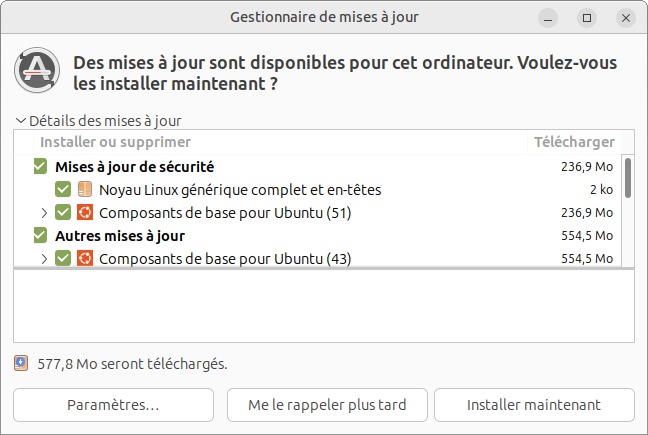Maximize the update manager window

click(x=587, y=17)
